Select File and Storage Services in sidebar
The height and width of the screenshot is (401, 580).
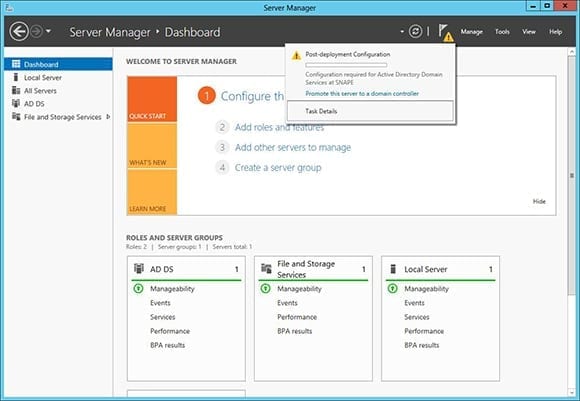point(58,117)
